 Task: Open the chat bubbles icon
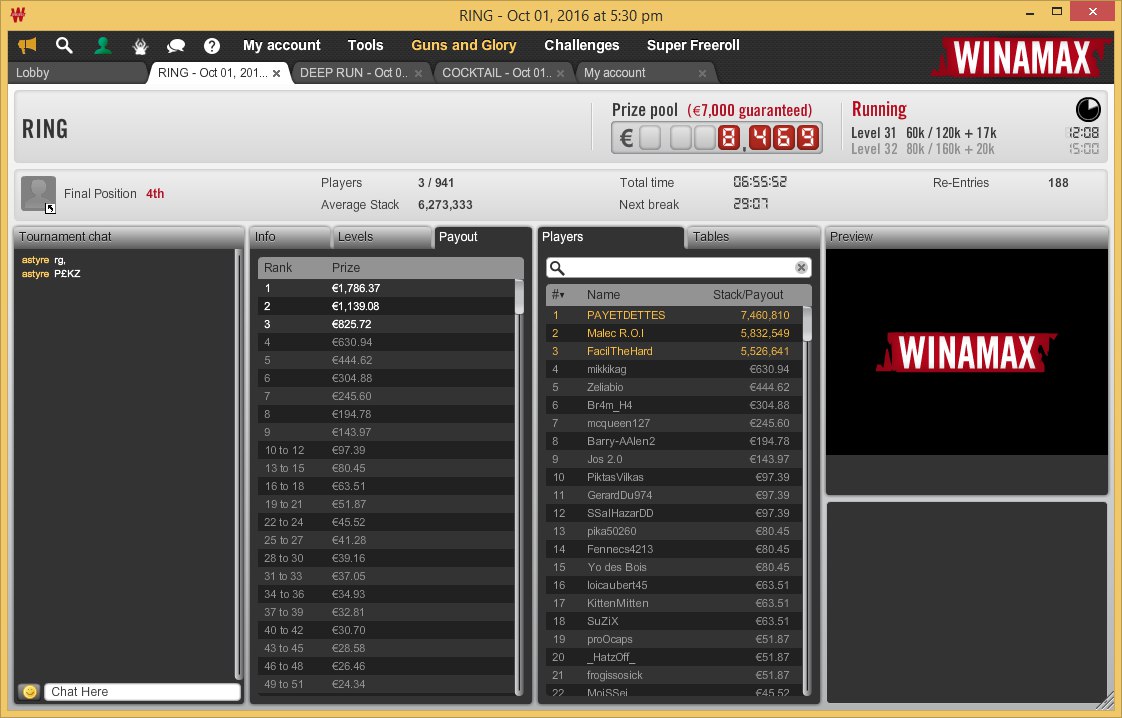click(176, 47)
